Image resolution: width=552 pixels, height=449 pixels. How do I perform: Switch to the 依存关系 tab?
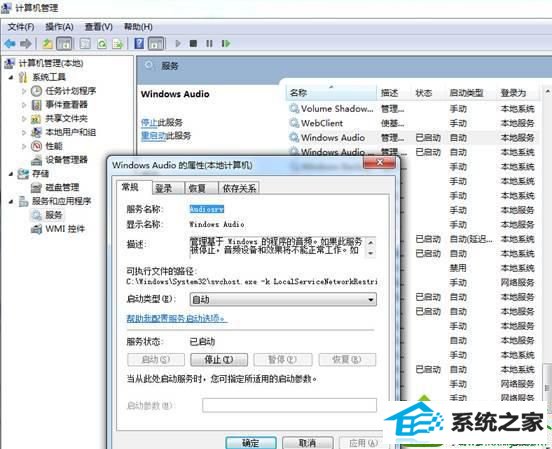tap(239, 188)
